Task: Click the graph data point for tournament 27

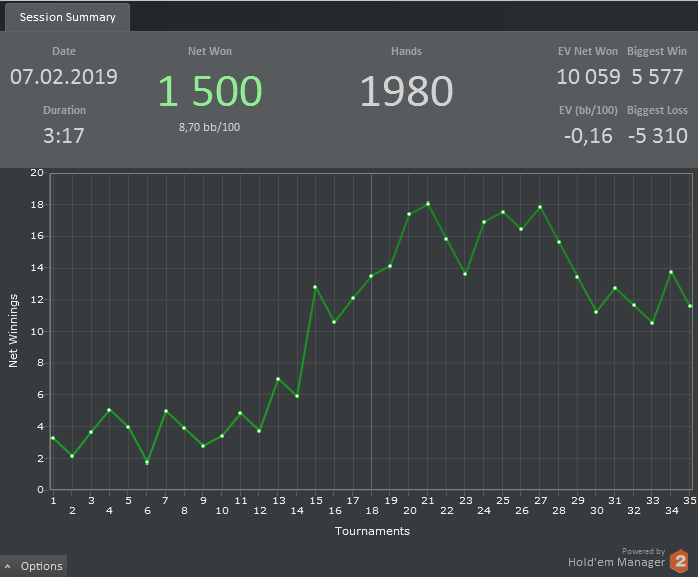Action: click(540, 207)
